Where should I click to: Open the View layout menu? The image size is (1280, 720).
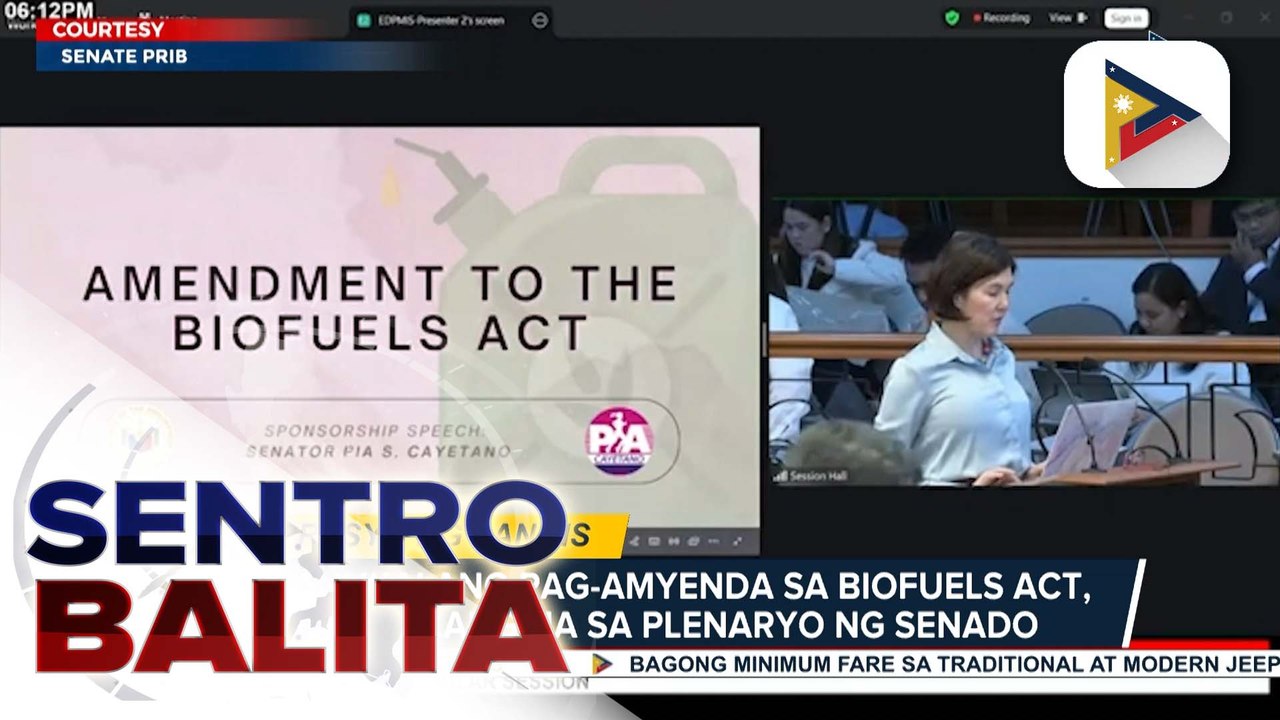click(1067, 18)
